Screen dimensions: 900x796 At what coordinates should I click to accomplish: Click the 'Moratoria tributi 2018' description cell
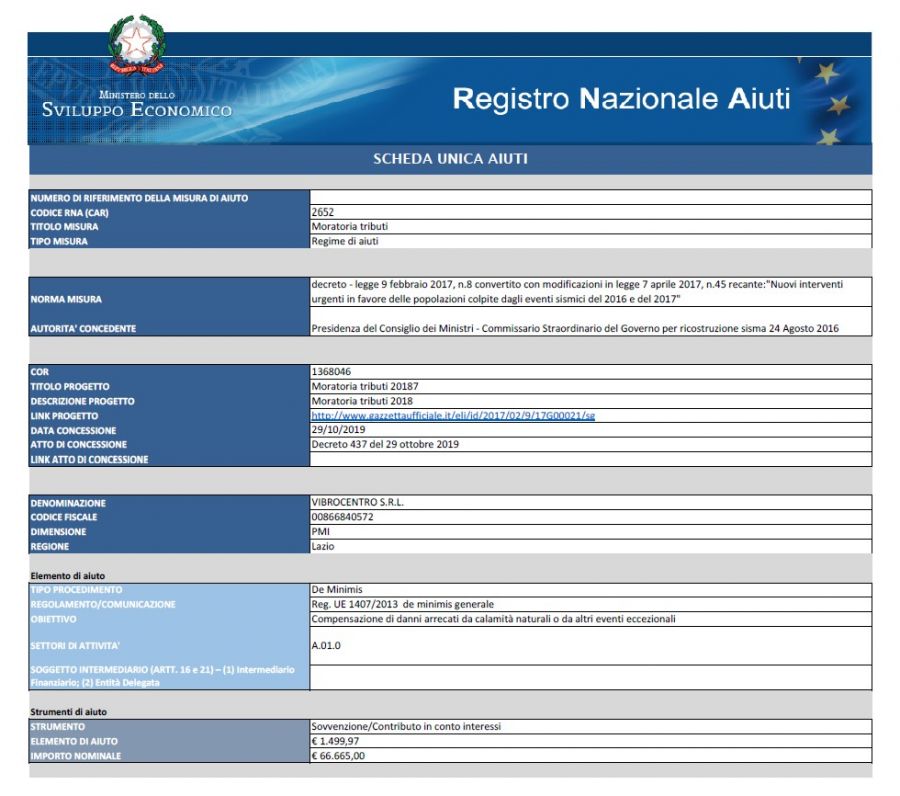[591, 401]
